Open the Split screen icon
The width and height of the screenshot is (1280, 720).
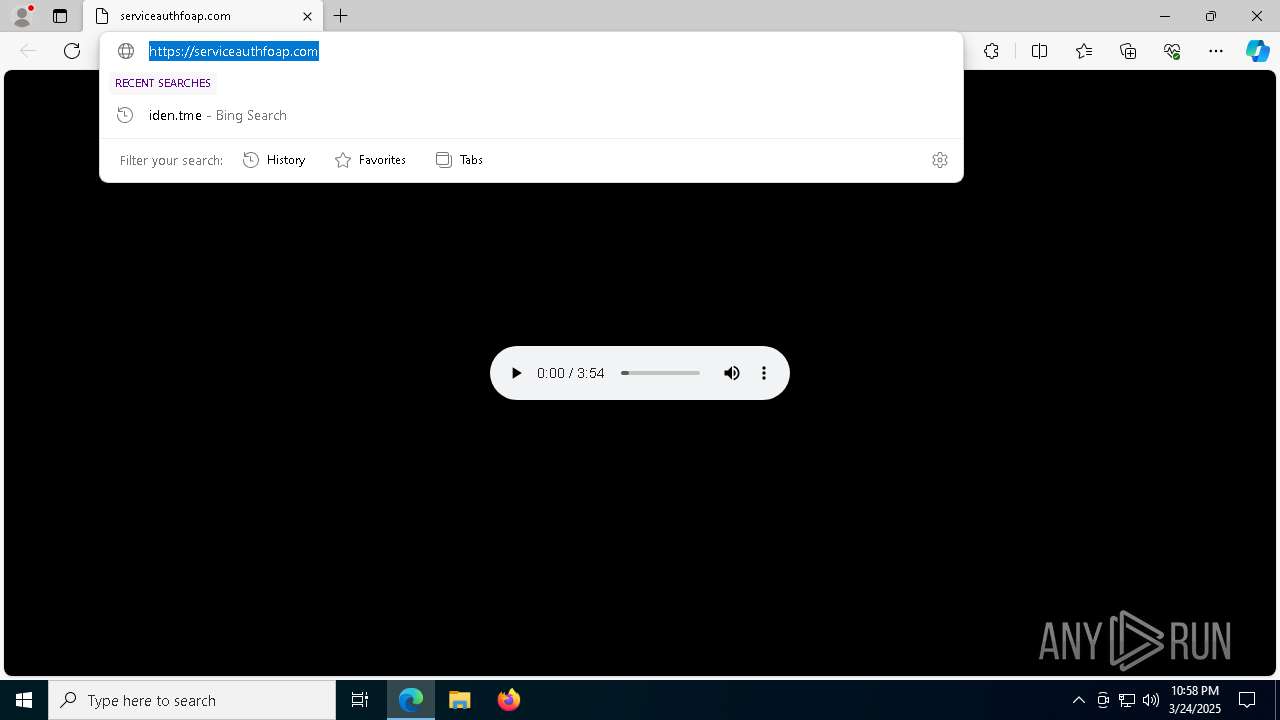point(1039,51)
